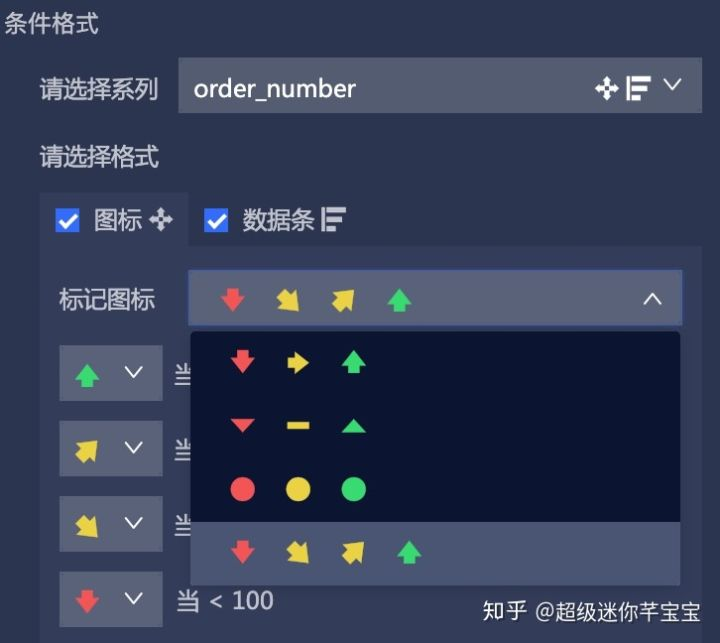
Task: Click the data bar icon in series field
Action: coord(638,88)
